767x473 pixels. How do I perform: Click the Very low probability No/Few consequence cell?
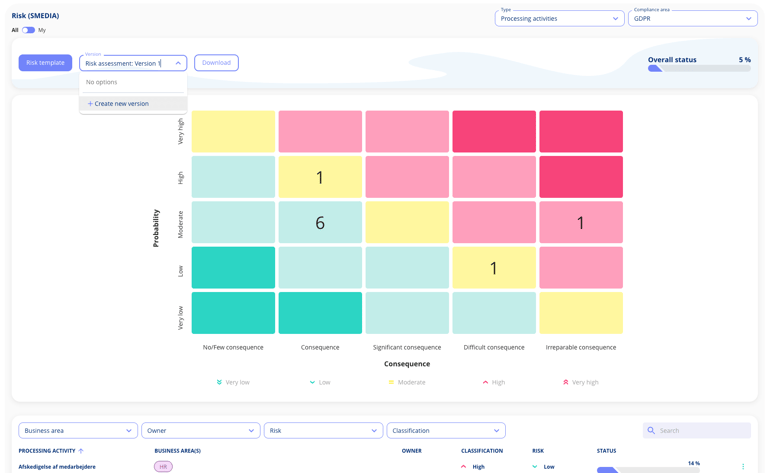click(x=233, y=313)
